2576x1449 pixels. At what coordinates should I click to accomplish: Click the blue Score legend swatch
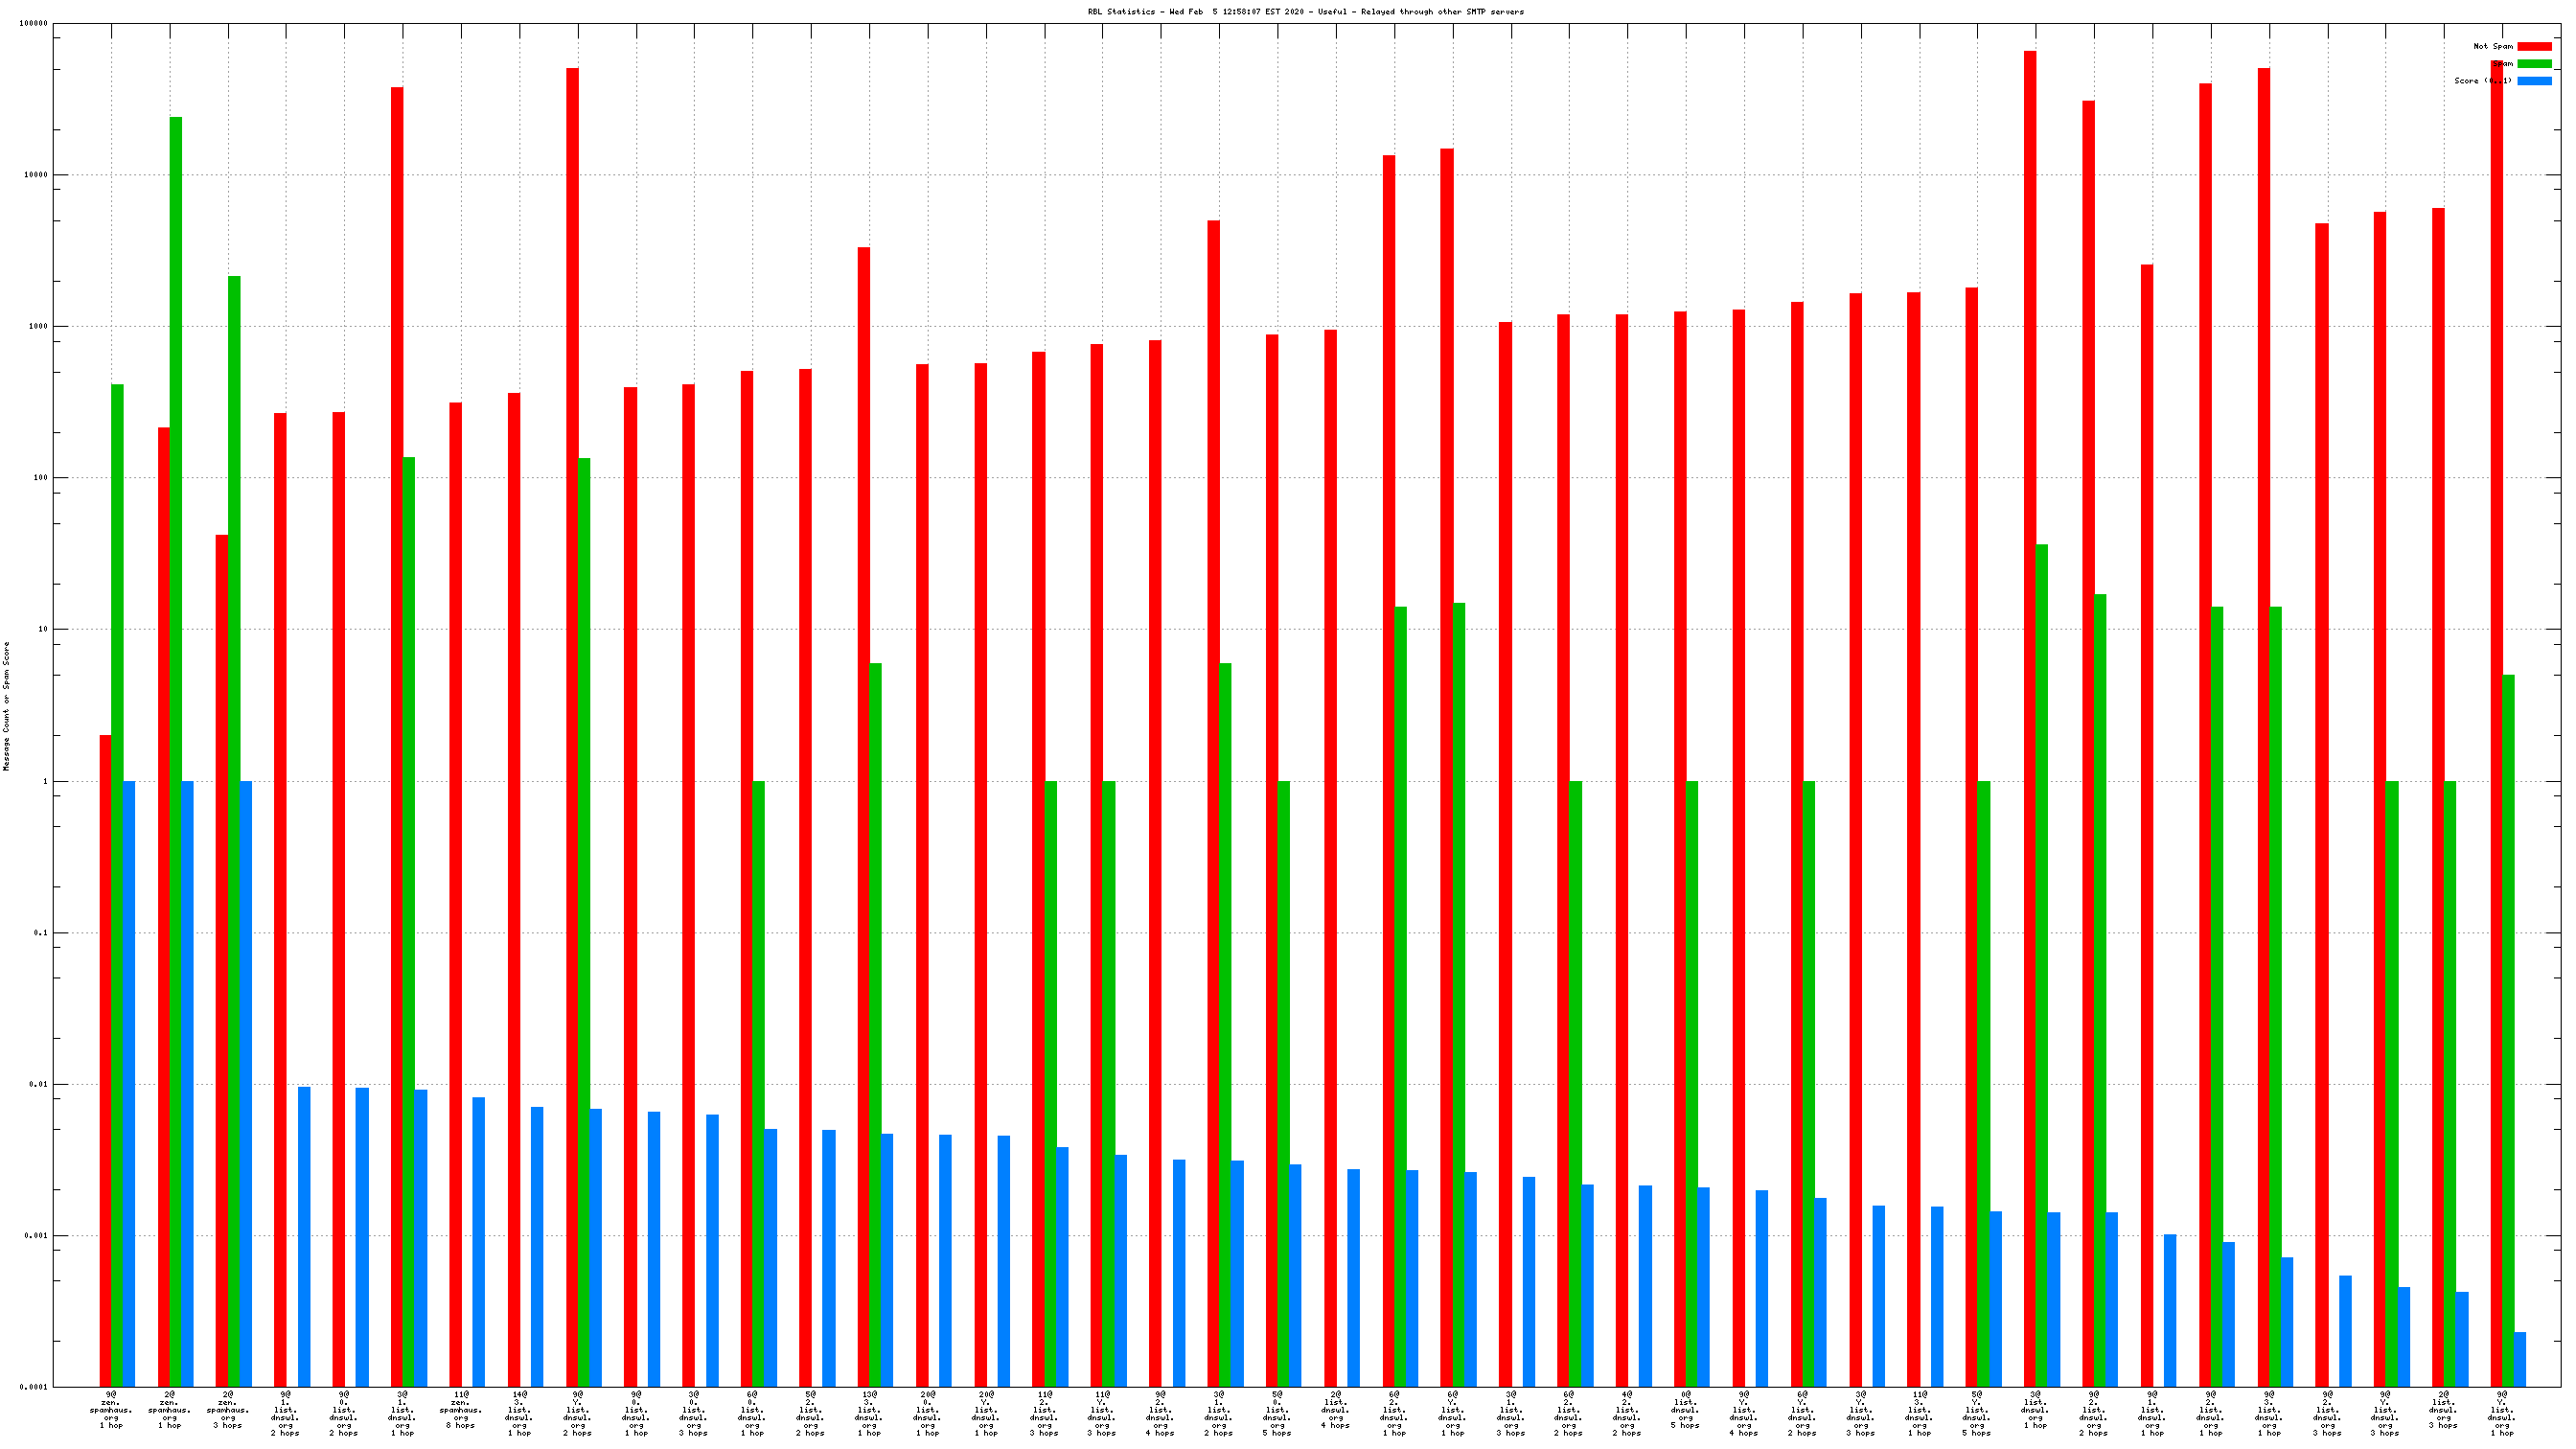(x=2533, y=81)
